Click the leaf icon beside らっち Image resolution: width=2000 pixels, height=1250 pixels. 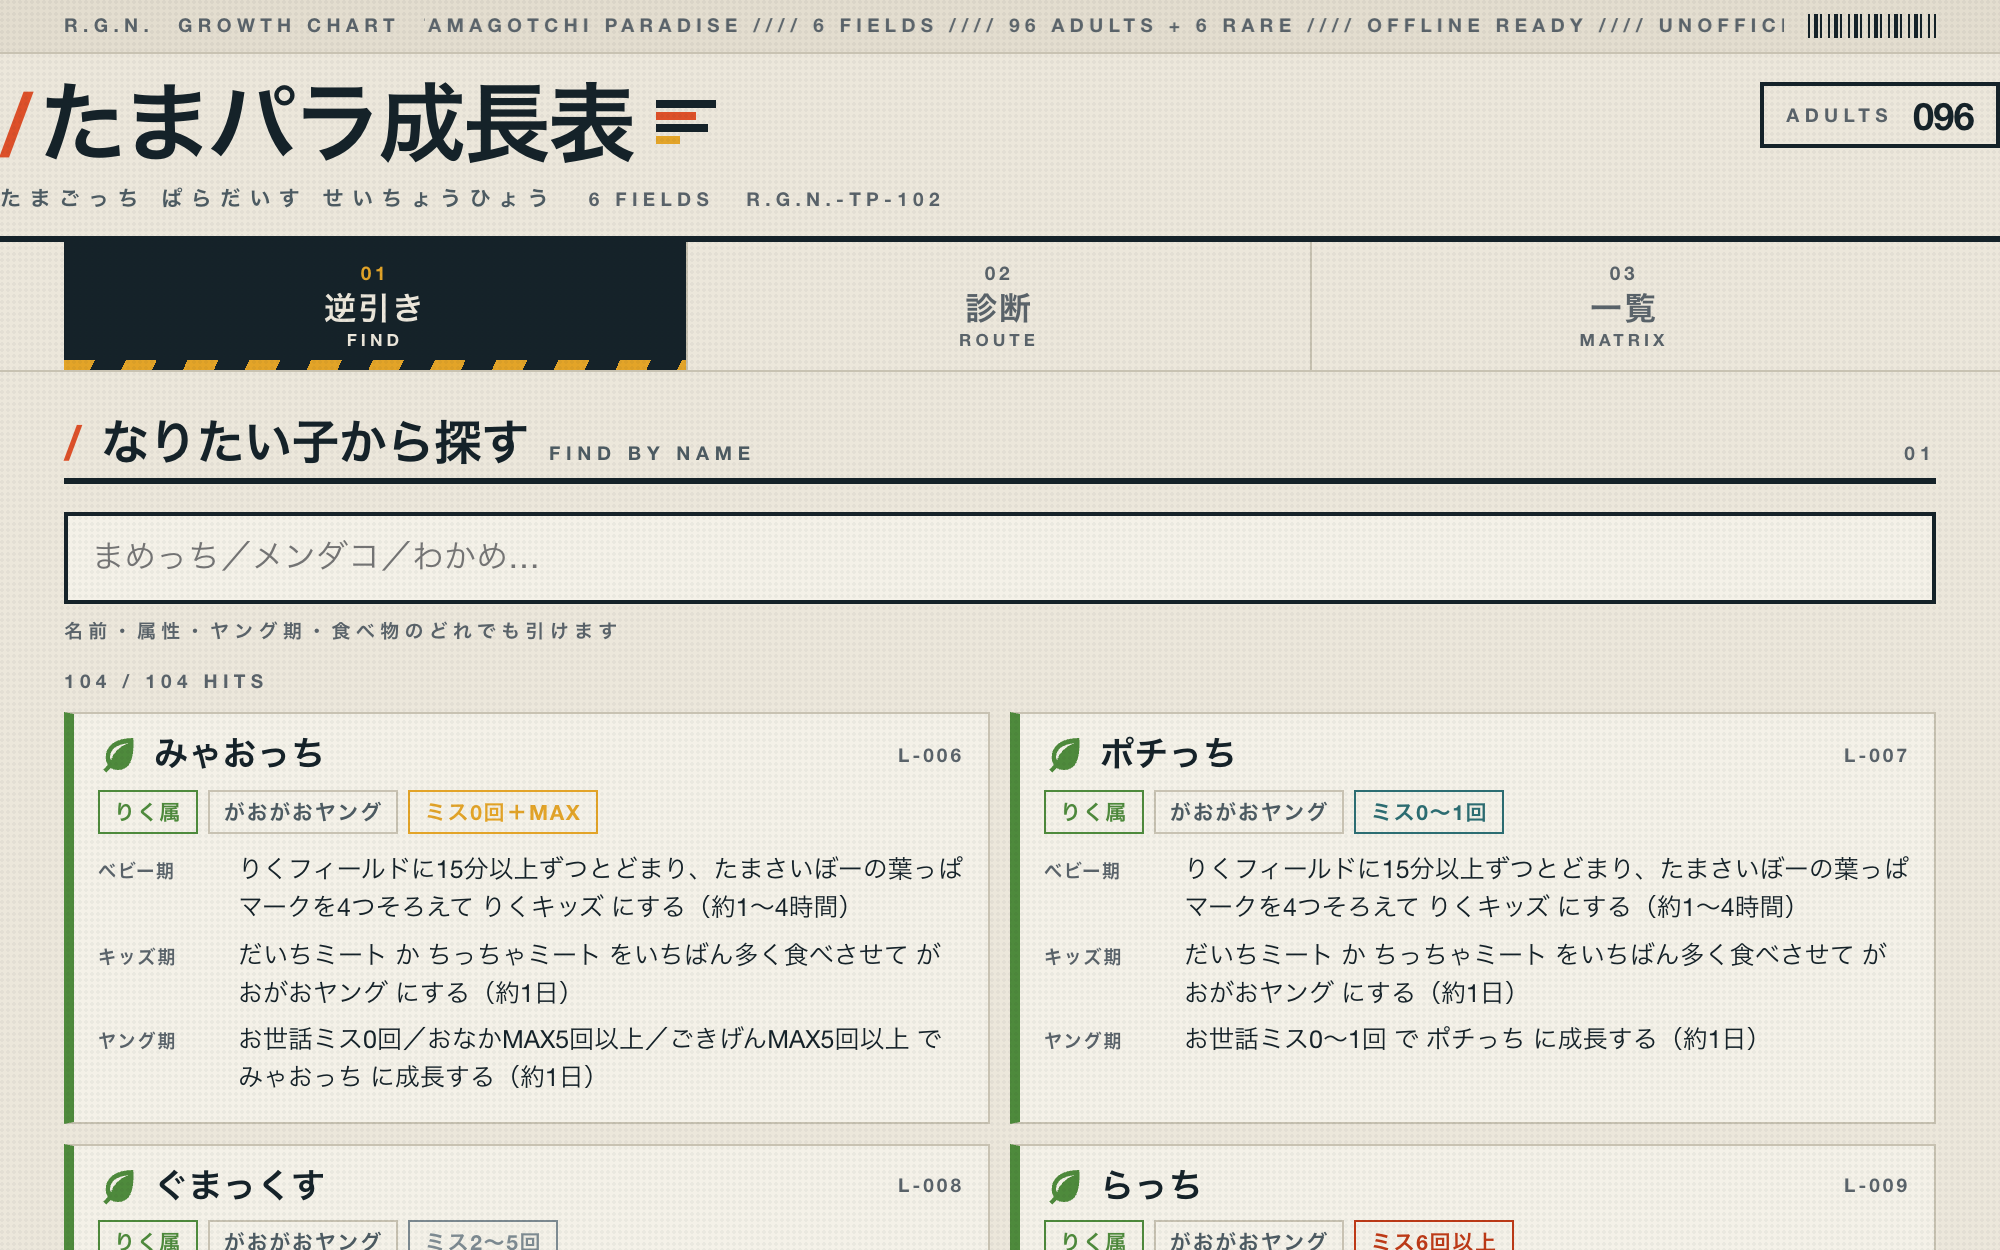(x=1065, y=1186)
